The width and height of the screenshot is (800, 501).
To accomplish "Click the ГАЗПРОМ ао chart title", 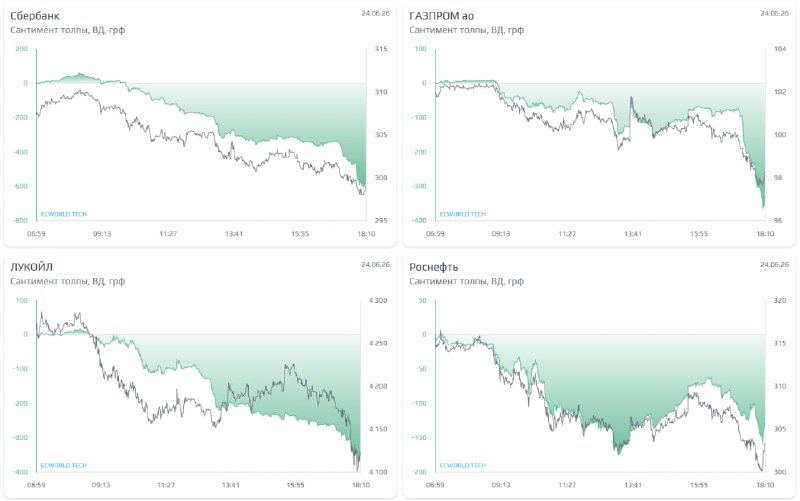I will click(x=441, y=16).
